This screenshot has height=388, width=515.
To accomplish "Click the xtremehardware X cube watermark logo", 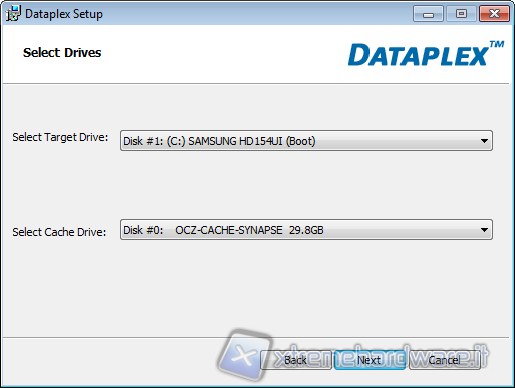I will 245,354.
